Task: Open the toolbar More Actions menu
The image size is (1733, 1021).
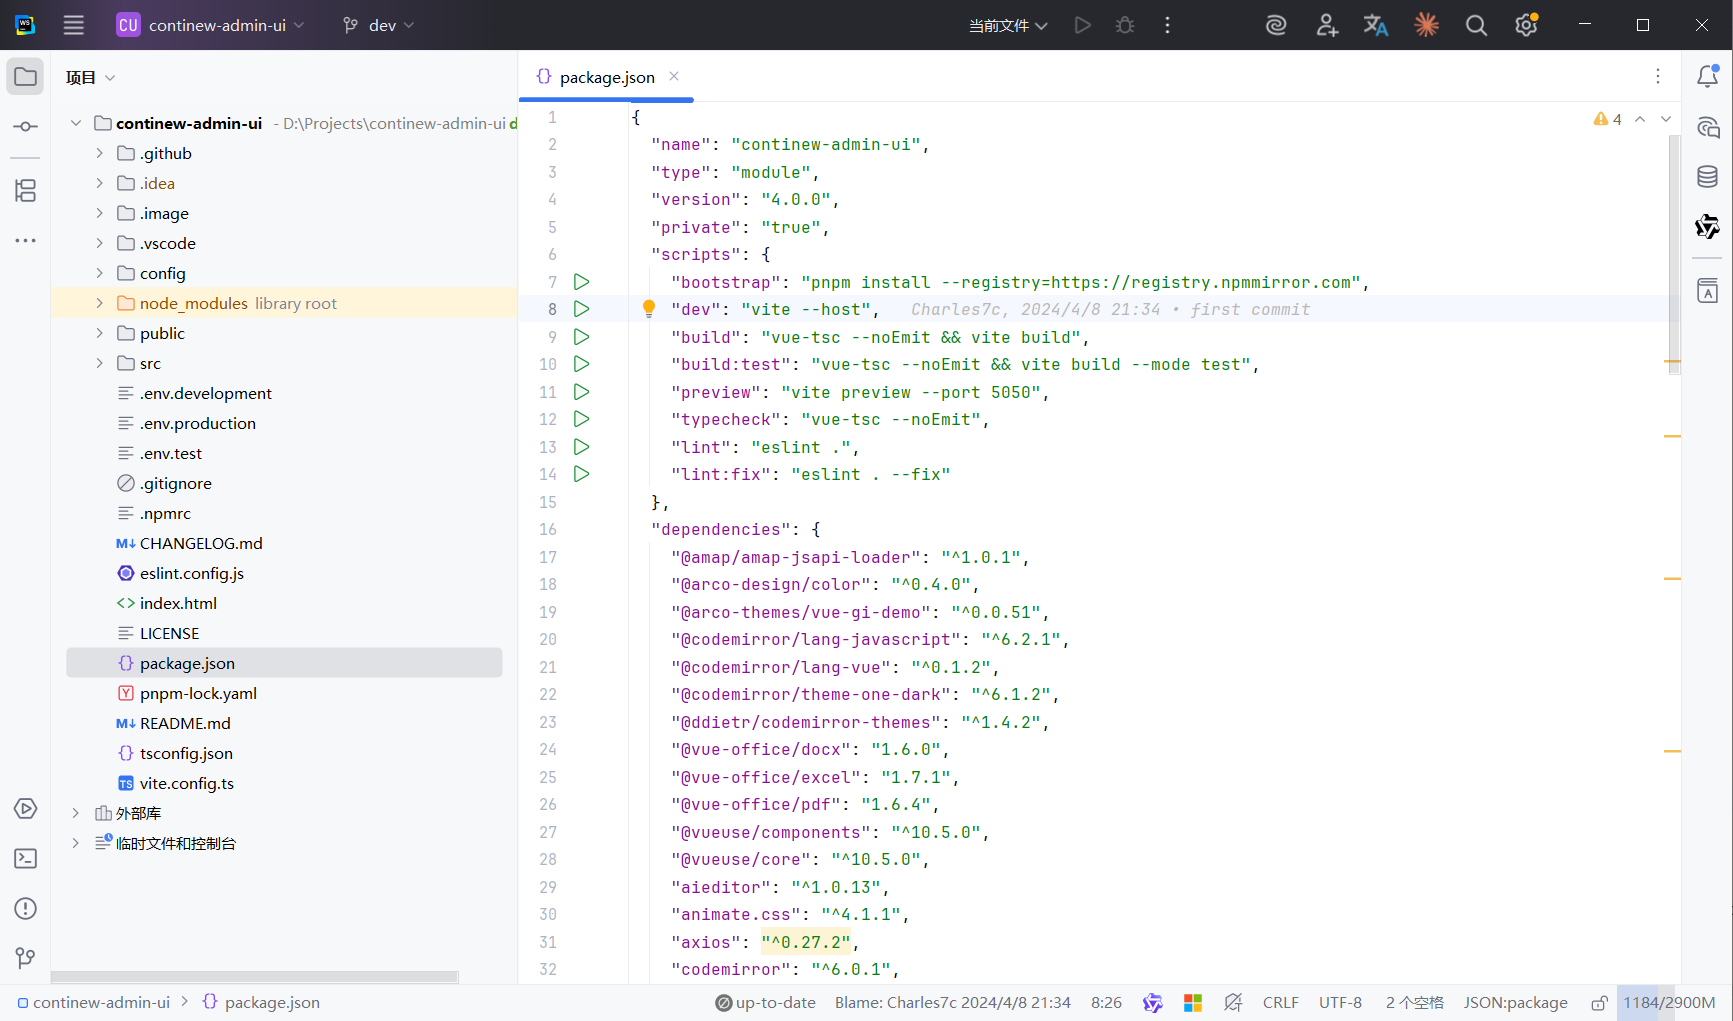Action: point(1167,25)
